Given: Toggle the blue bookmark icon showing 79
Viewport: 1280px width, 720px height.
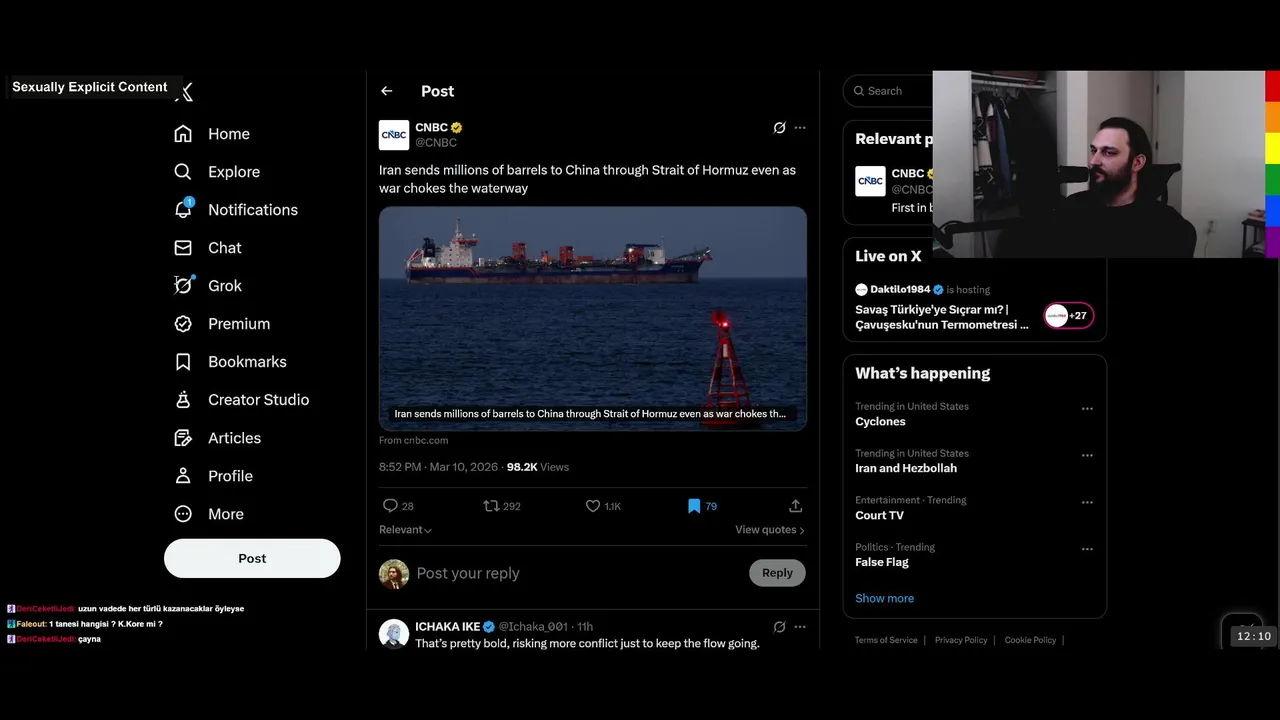Looking at the screenshot, I should 694,506.
